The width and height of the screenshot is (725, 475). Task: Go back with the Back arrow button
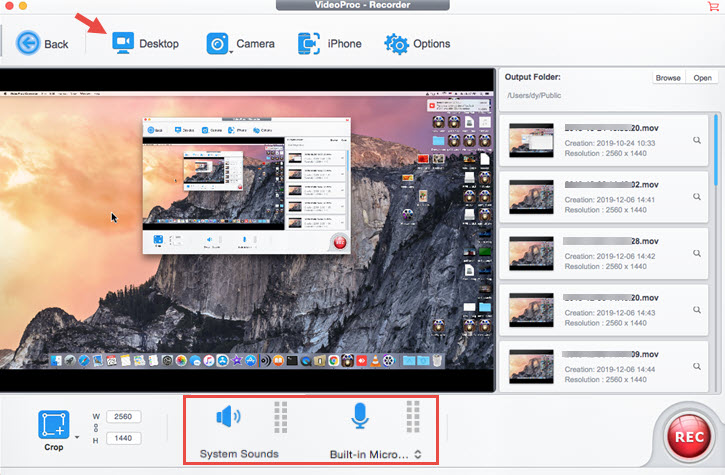point(42,43)
